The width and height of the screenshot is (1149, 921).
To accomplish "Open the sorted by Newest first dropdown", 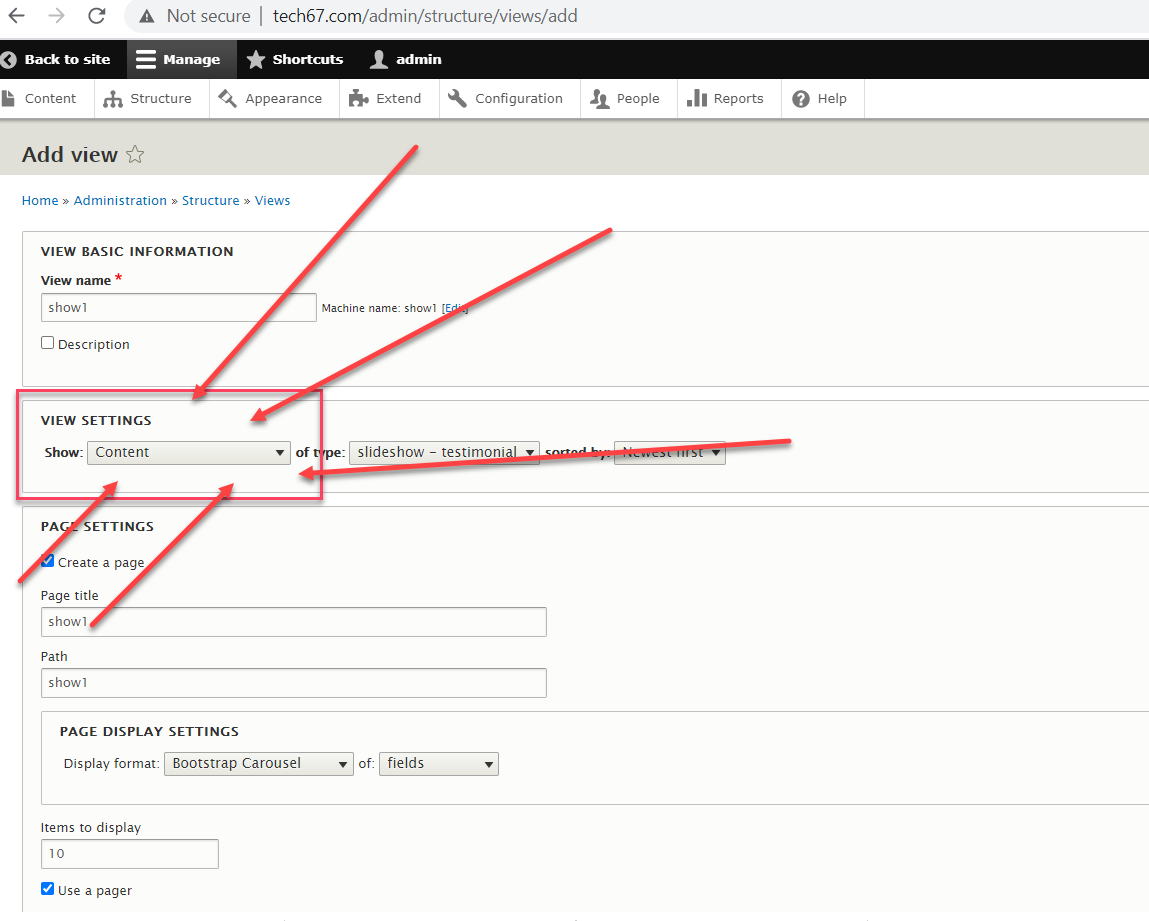I will 670,453.
